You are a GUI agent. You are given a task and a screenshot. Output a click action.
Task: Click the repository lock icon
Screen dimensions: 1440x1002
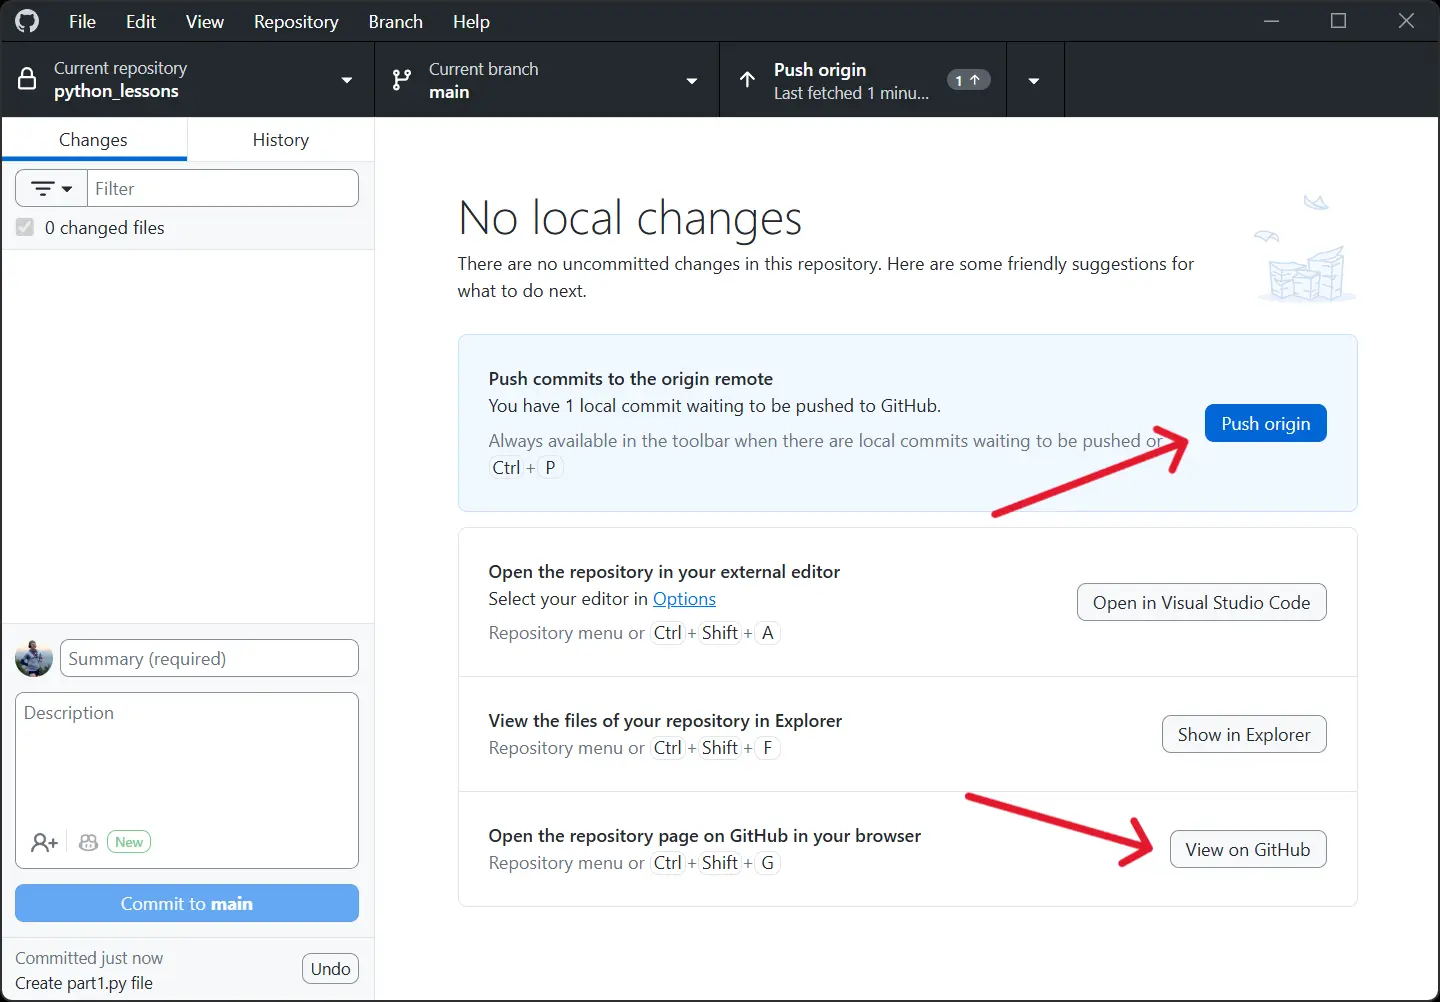tap(28, 79)
